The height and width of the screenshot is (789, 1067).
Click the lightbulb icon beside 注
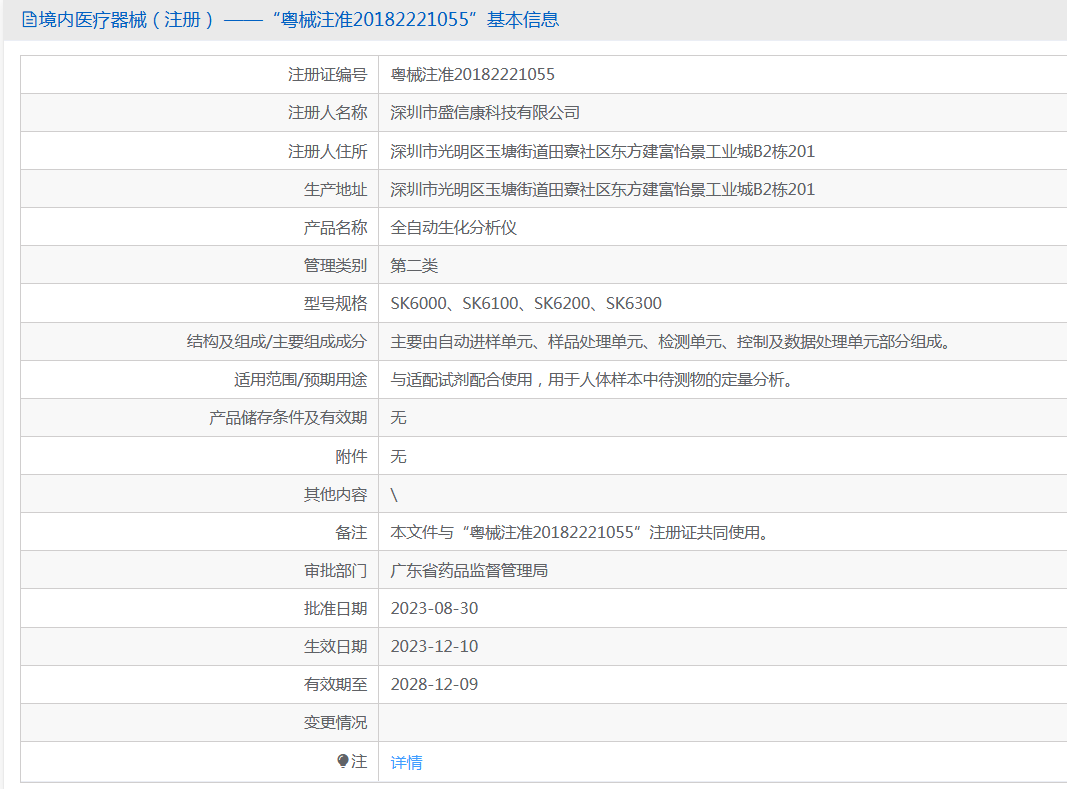[x=343, y=761]
